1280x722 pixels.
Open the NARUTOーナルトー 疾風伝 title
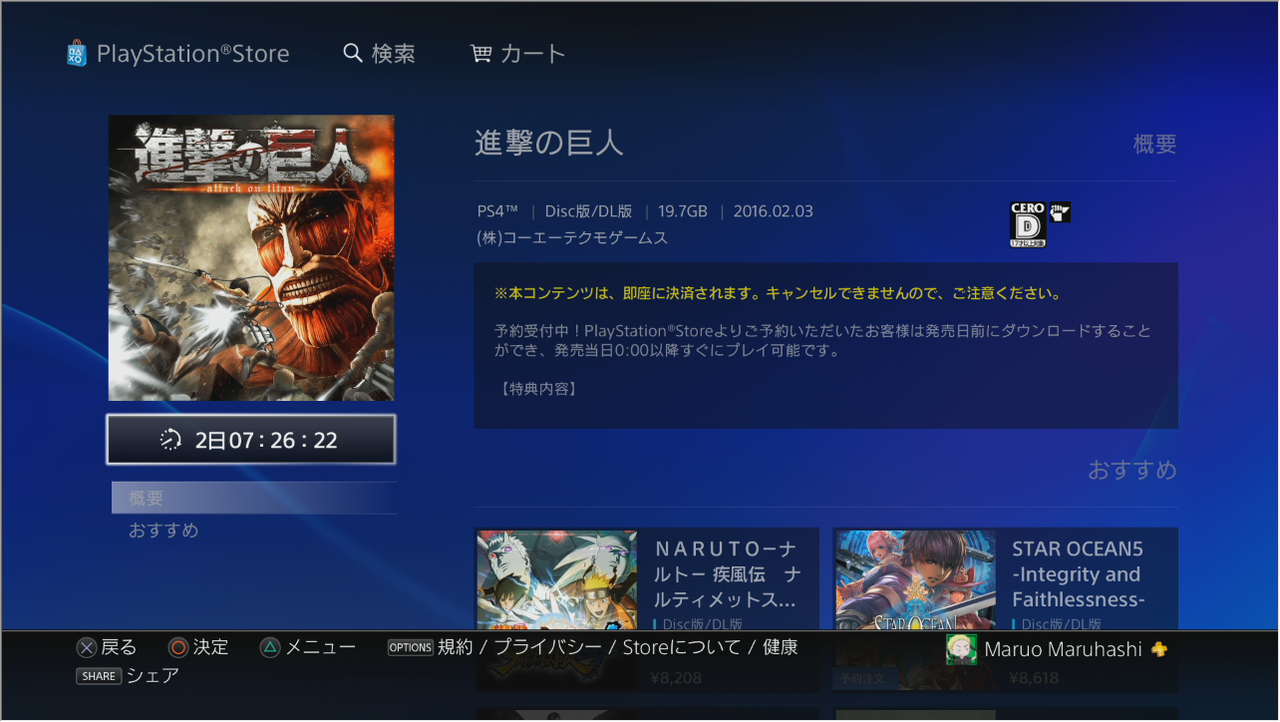[x=726, y=575]
